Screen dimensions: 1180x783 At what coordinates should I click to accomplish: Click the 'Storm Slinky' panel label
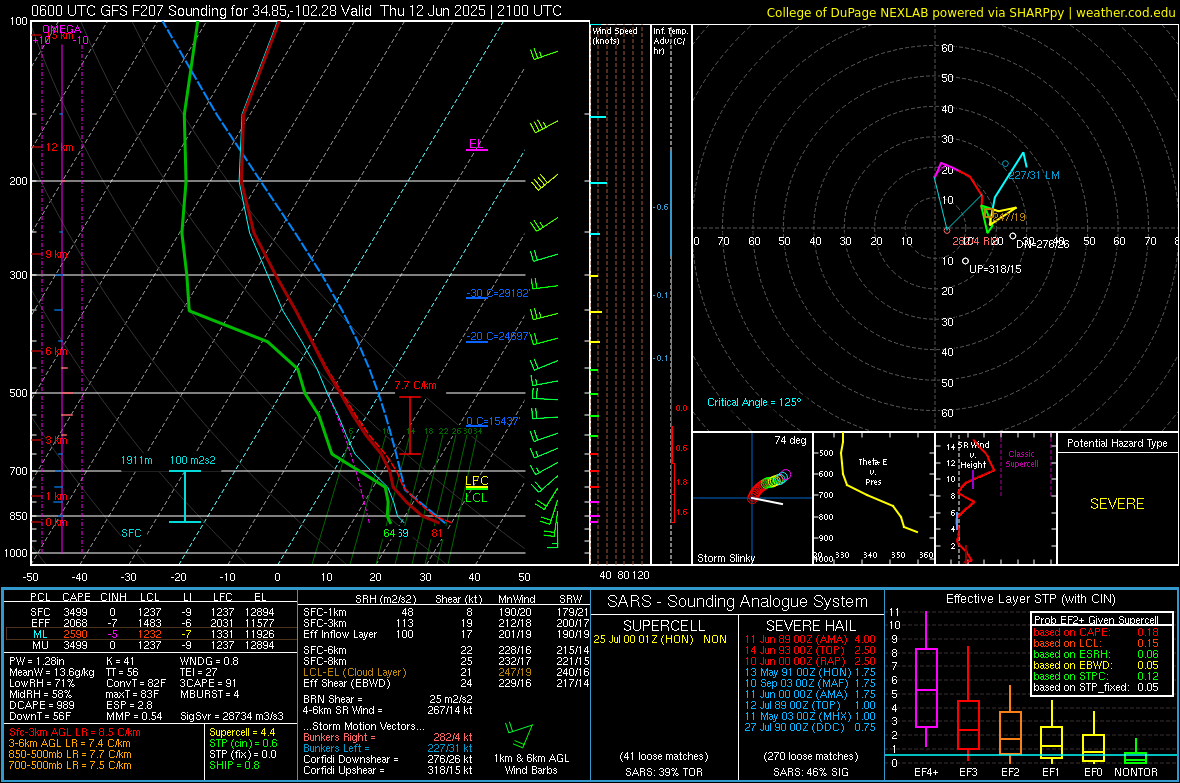(725, 558)
